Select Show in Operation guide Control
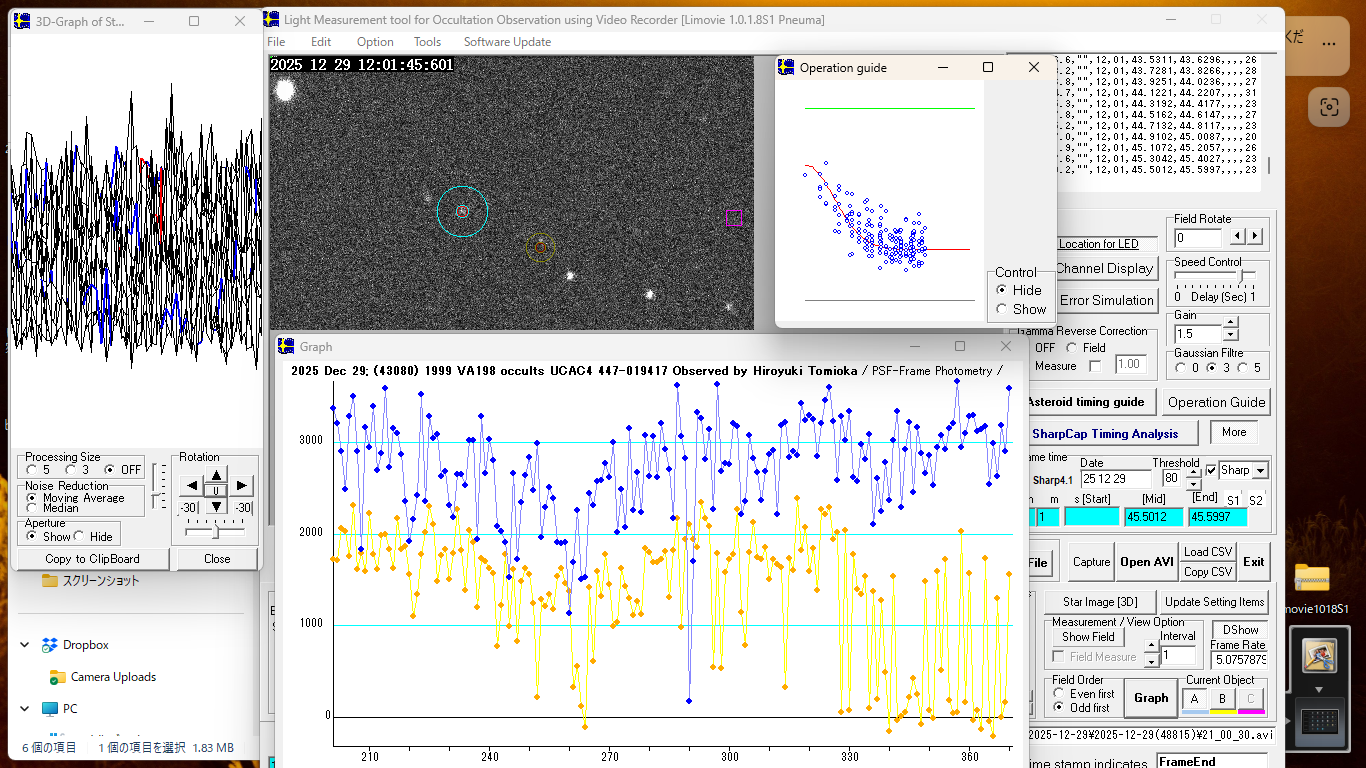Viewport: 1366px width, 768px height. [1002, 309]
